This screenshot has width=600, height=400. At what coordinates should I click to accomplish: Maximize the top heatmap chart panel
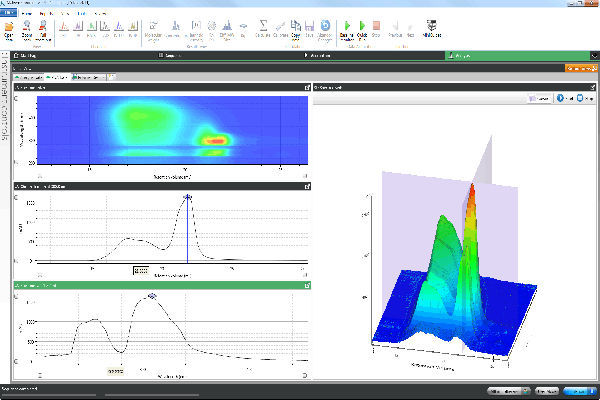point(306,89)
